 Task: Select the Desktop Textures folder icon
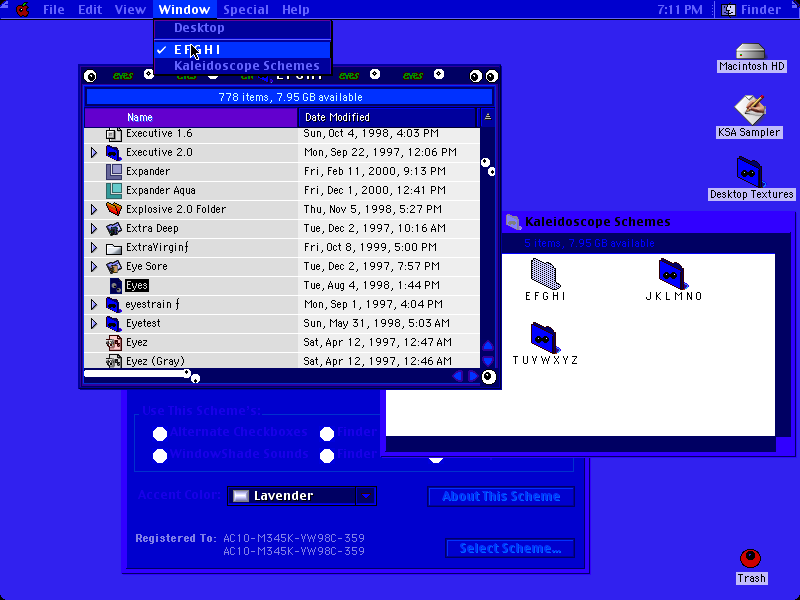click(x=749, y=172)
